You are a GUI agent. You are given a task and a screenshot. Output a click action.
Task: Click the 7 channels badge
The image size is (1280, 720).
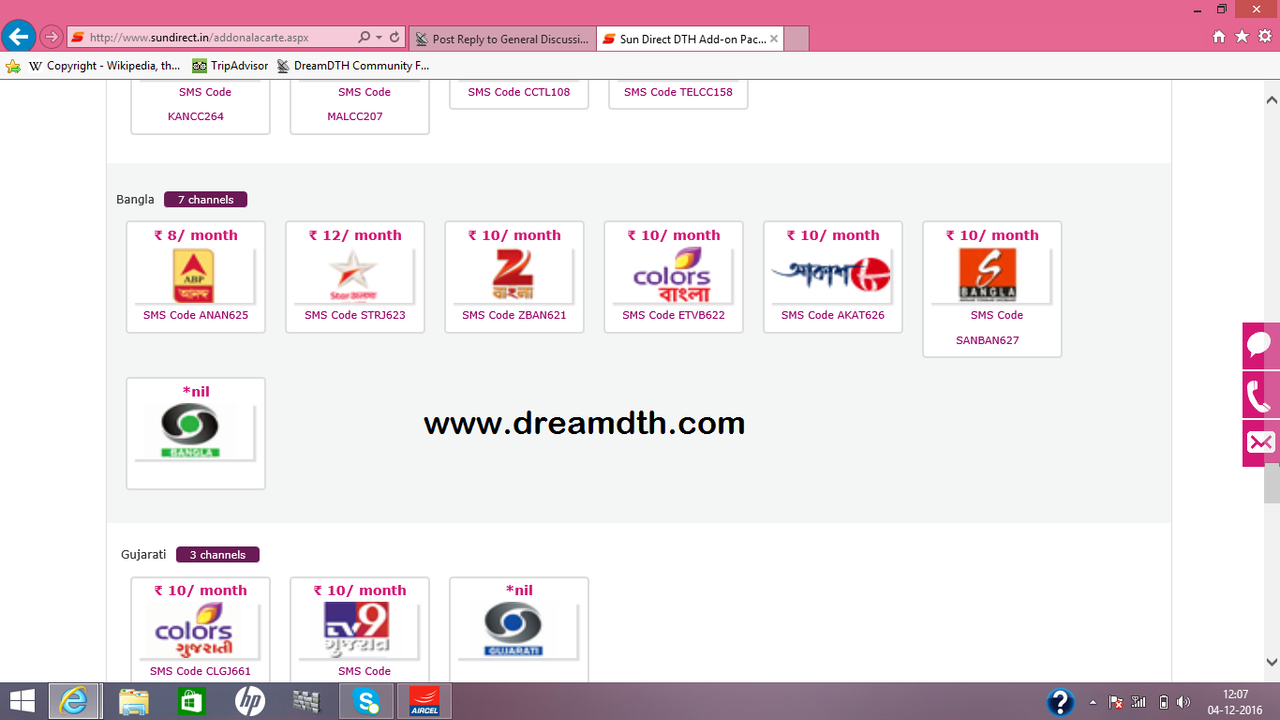click(x=206, y=200)
